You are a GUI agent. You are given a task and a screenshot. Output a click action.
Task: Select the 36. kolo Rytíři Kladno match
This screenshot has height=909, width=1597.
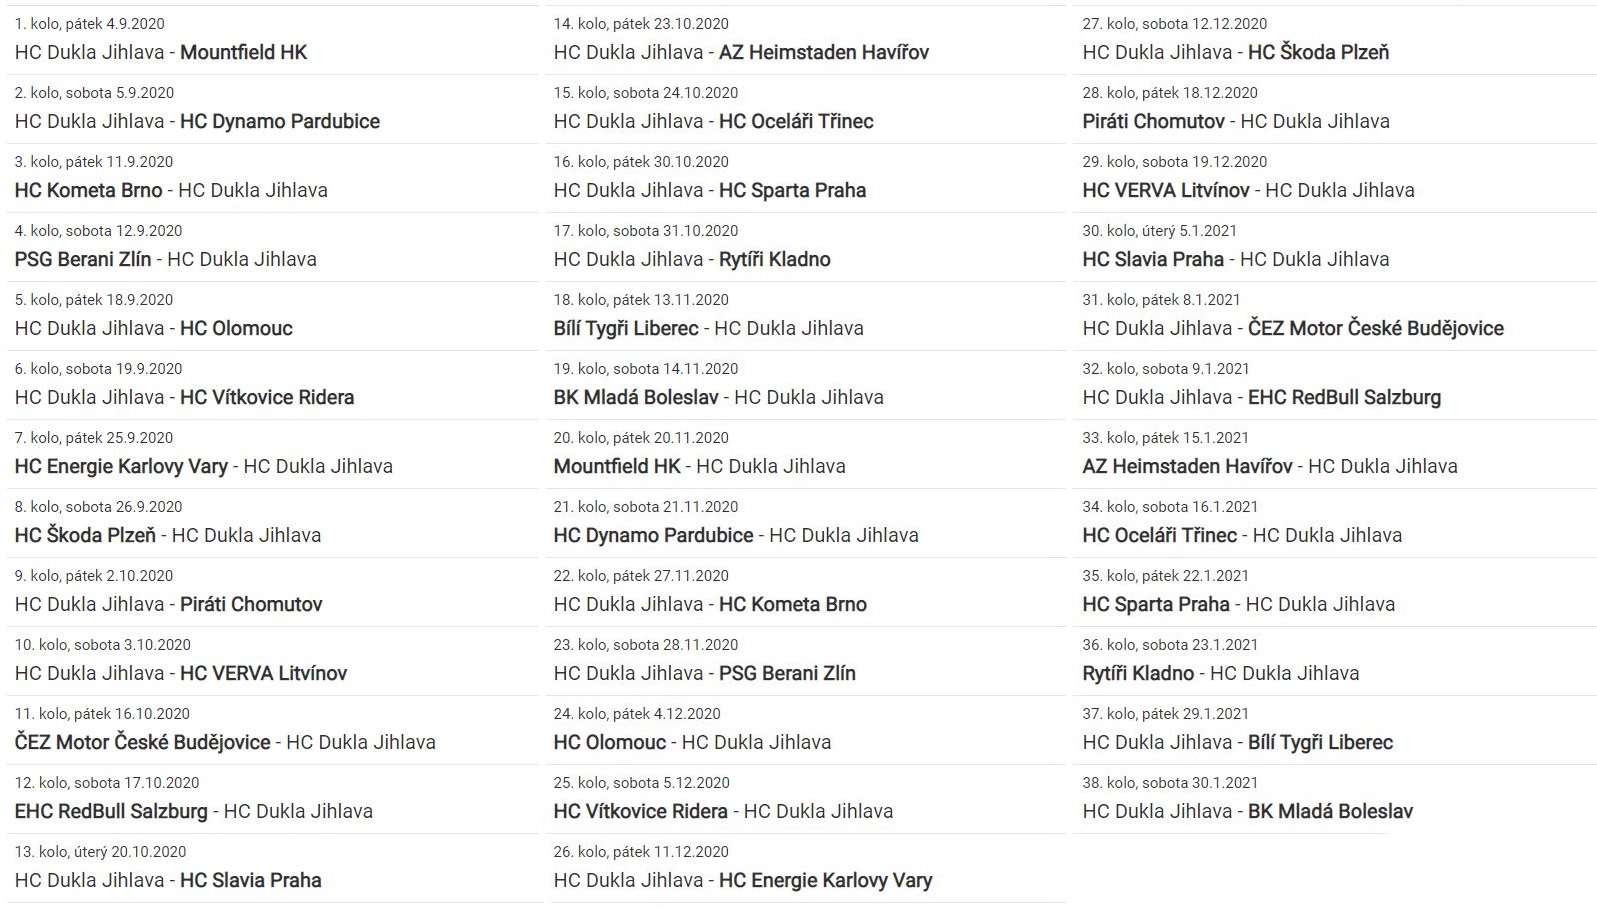point(1220,673)
